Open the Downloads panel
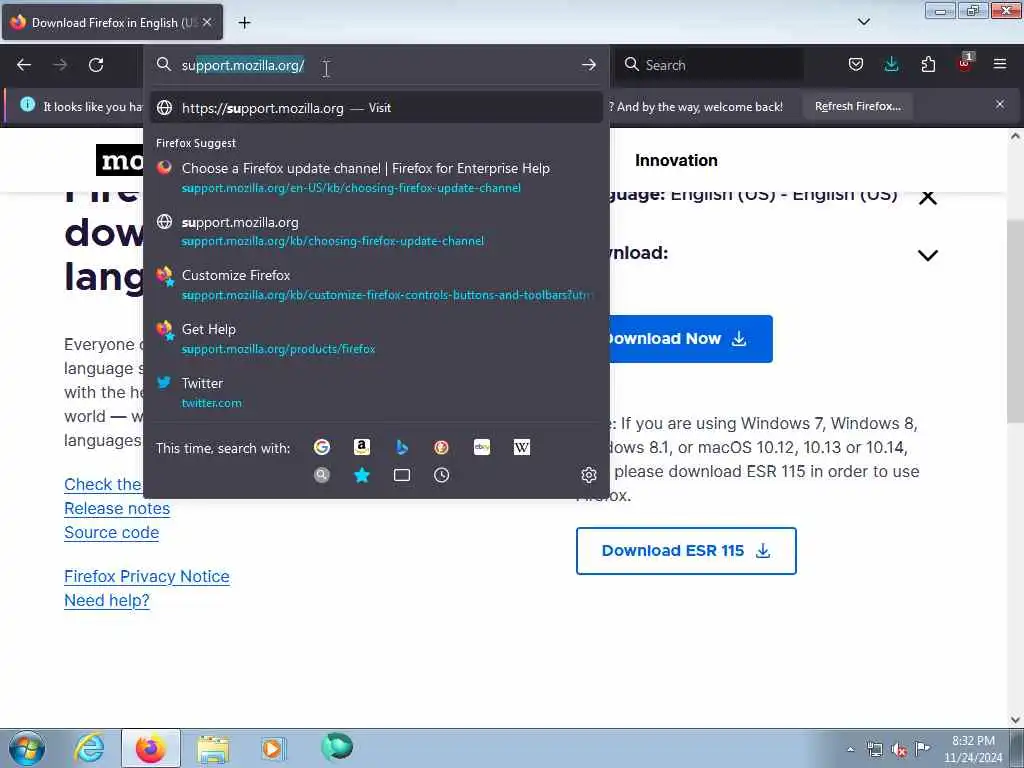 [891, 64]
